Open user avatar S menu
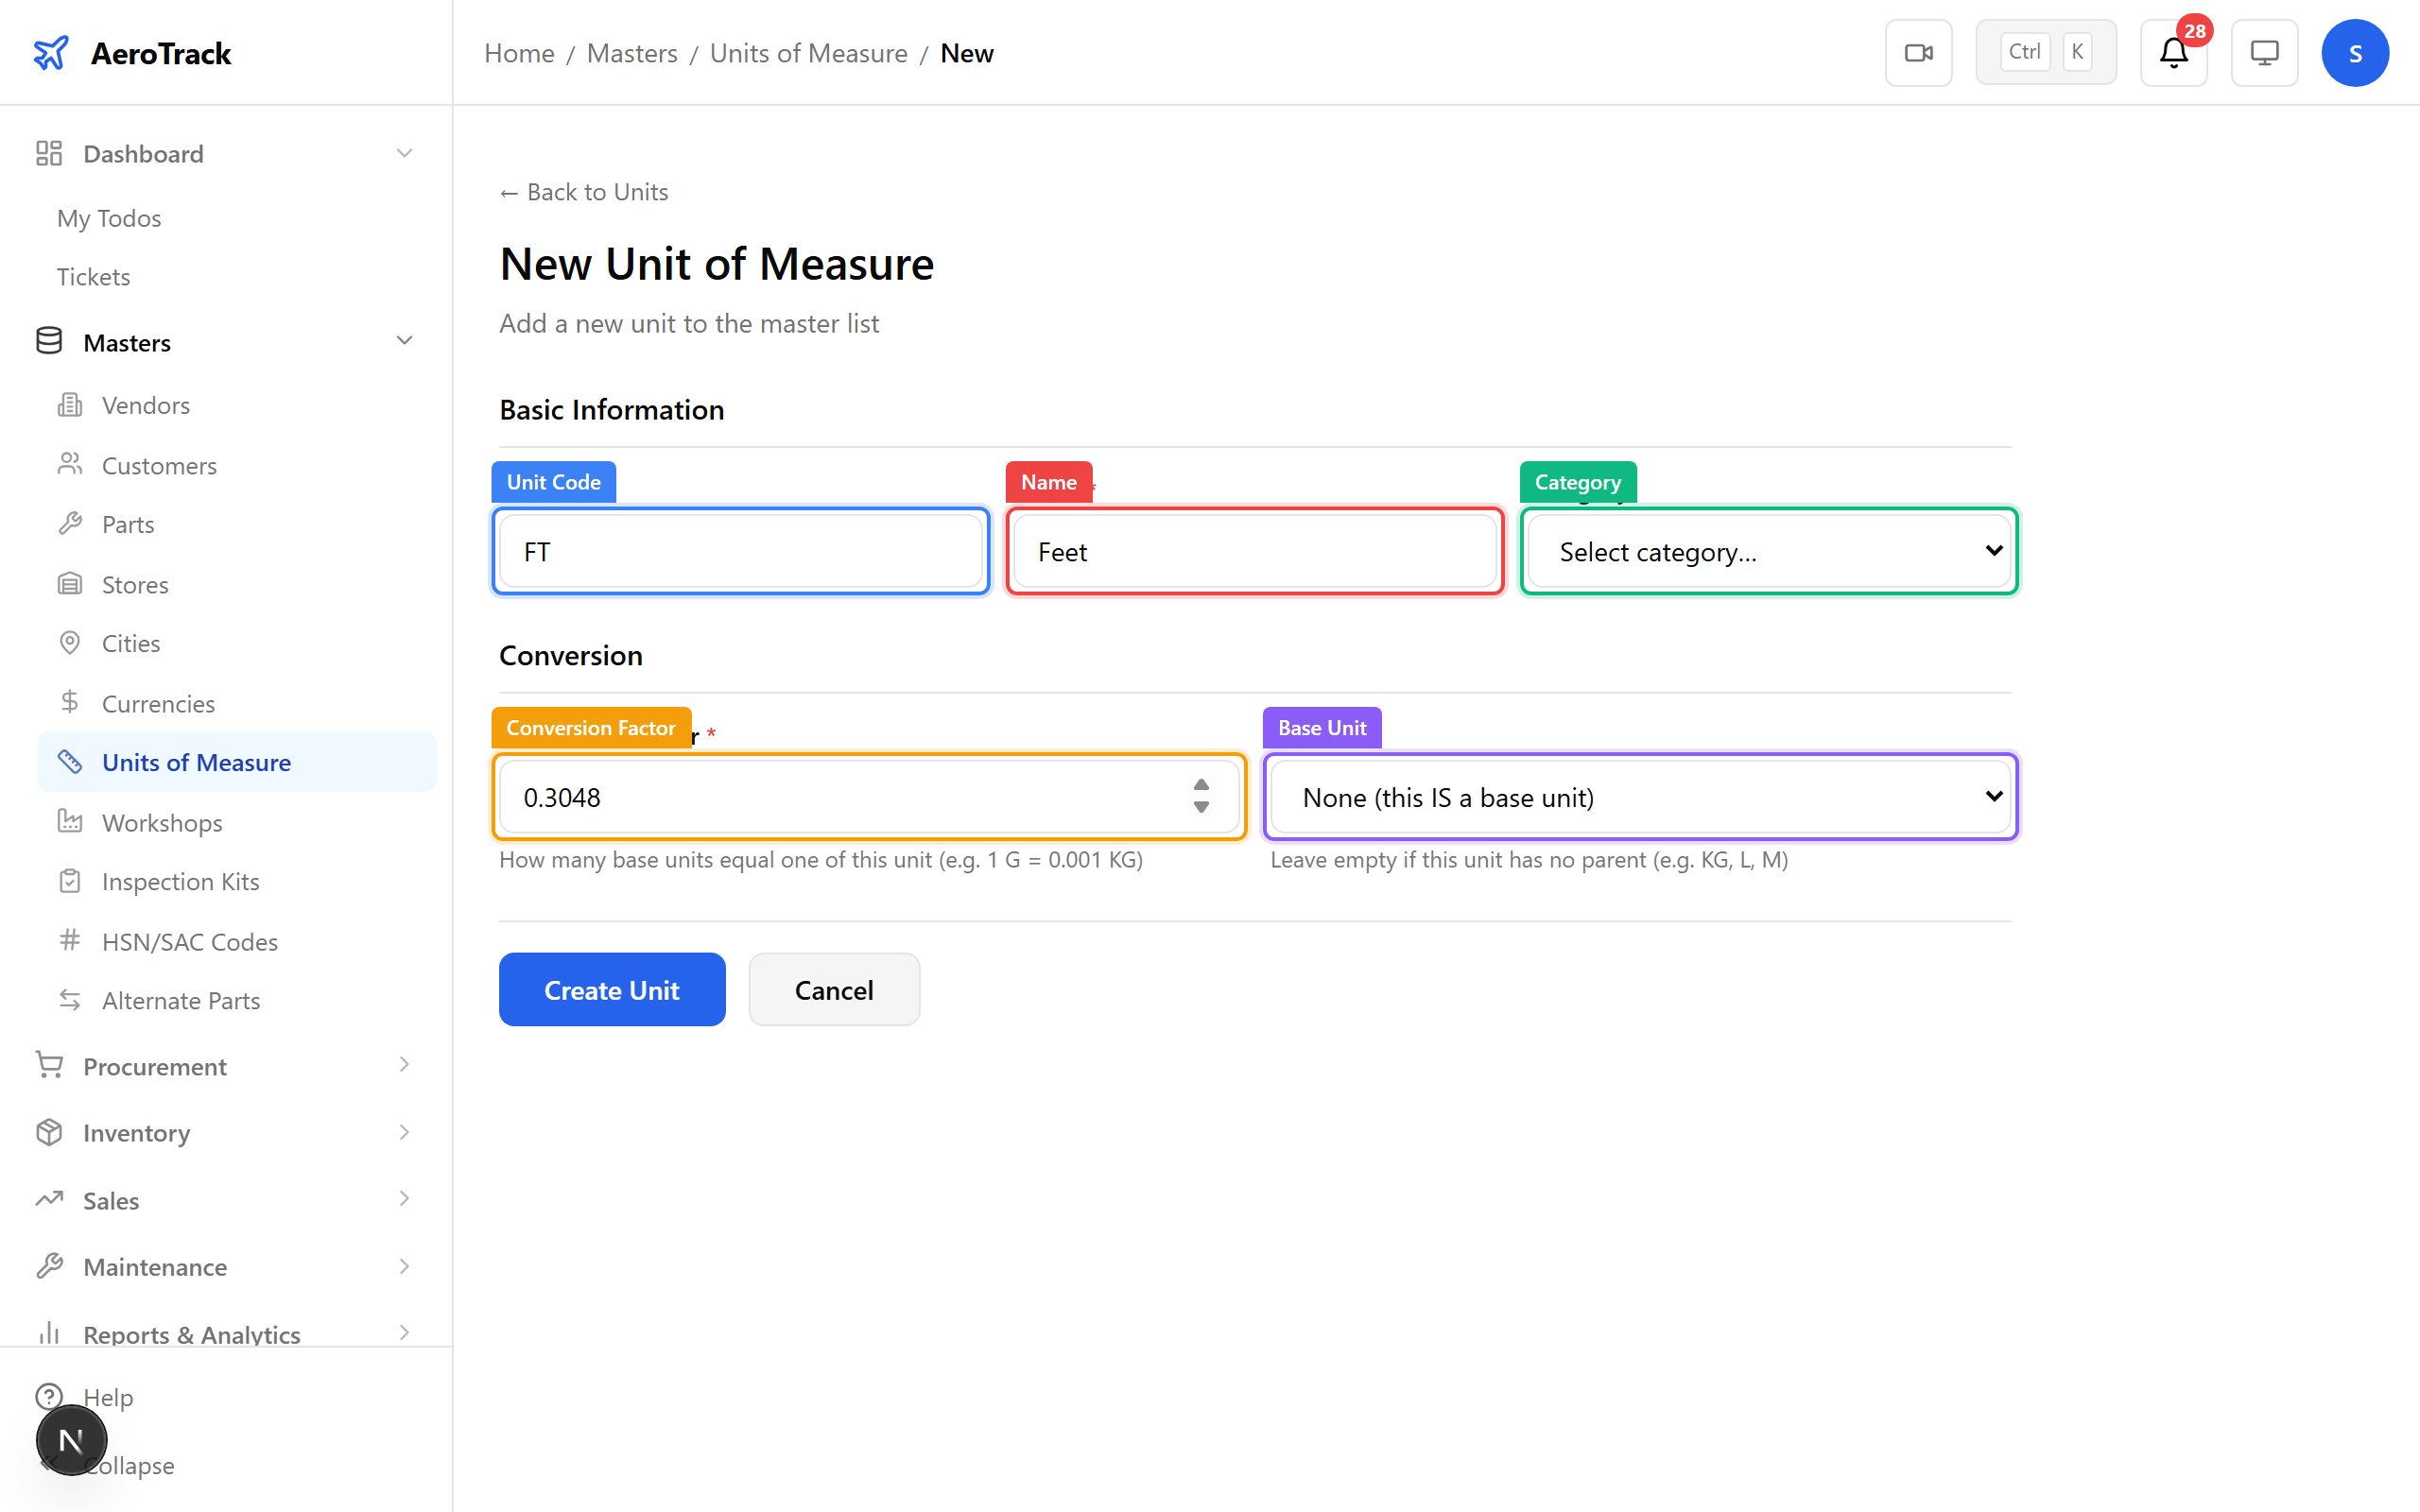The width and height of the screenshot is (2420, 1512). click(x=2354, y=53)
